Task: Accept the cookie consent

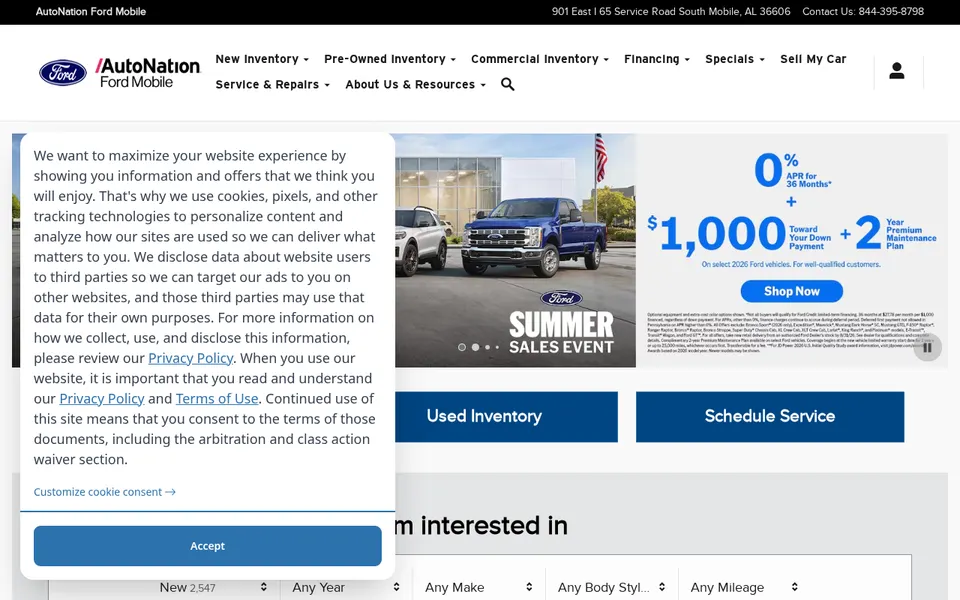Action: tap(208, 546)
